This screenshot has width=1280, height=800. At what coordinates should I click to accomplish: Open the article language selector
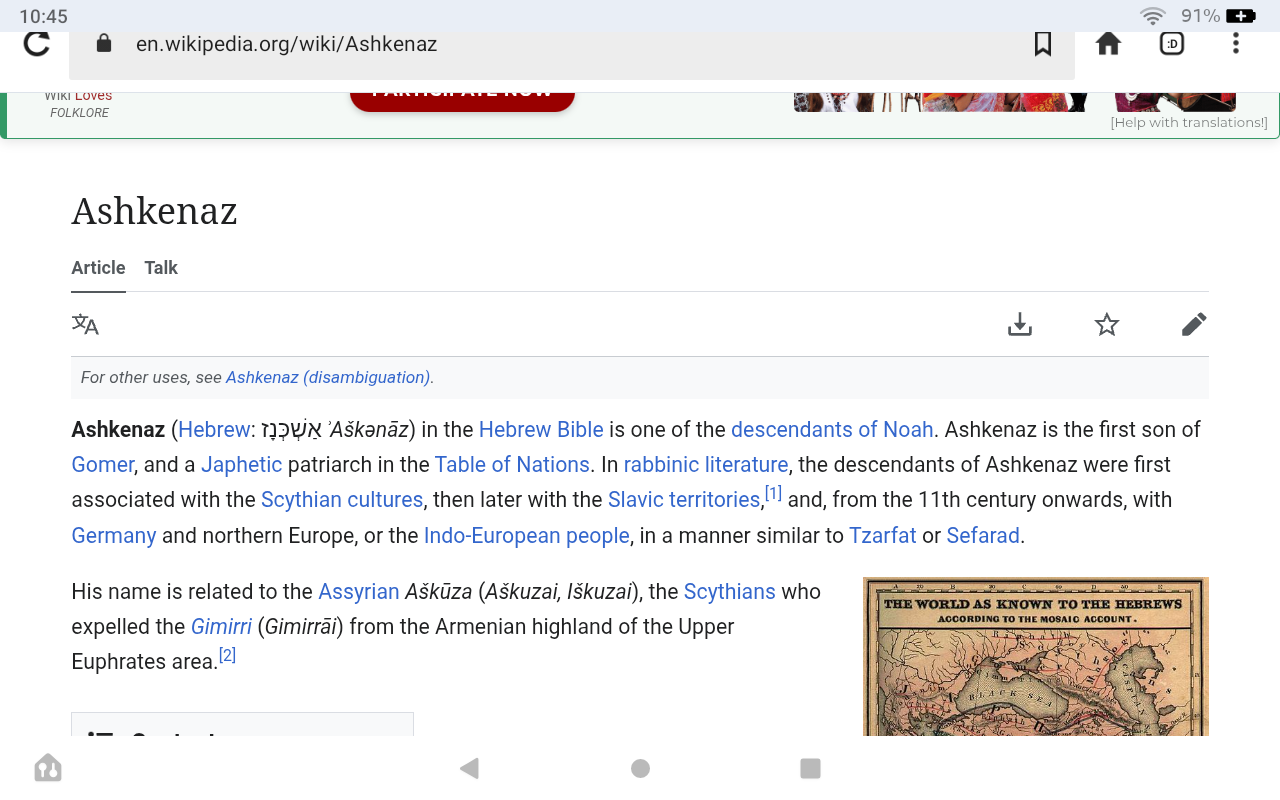coord(85,325)
